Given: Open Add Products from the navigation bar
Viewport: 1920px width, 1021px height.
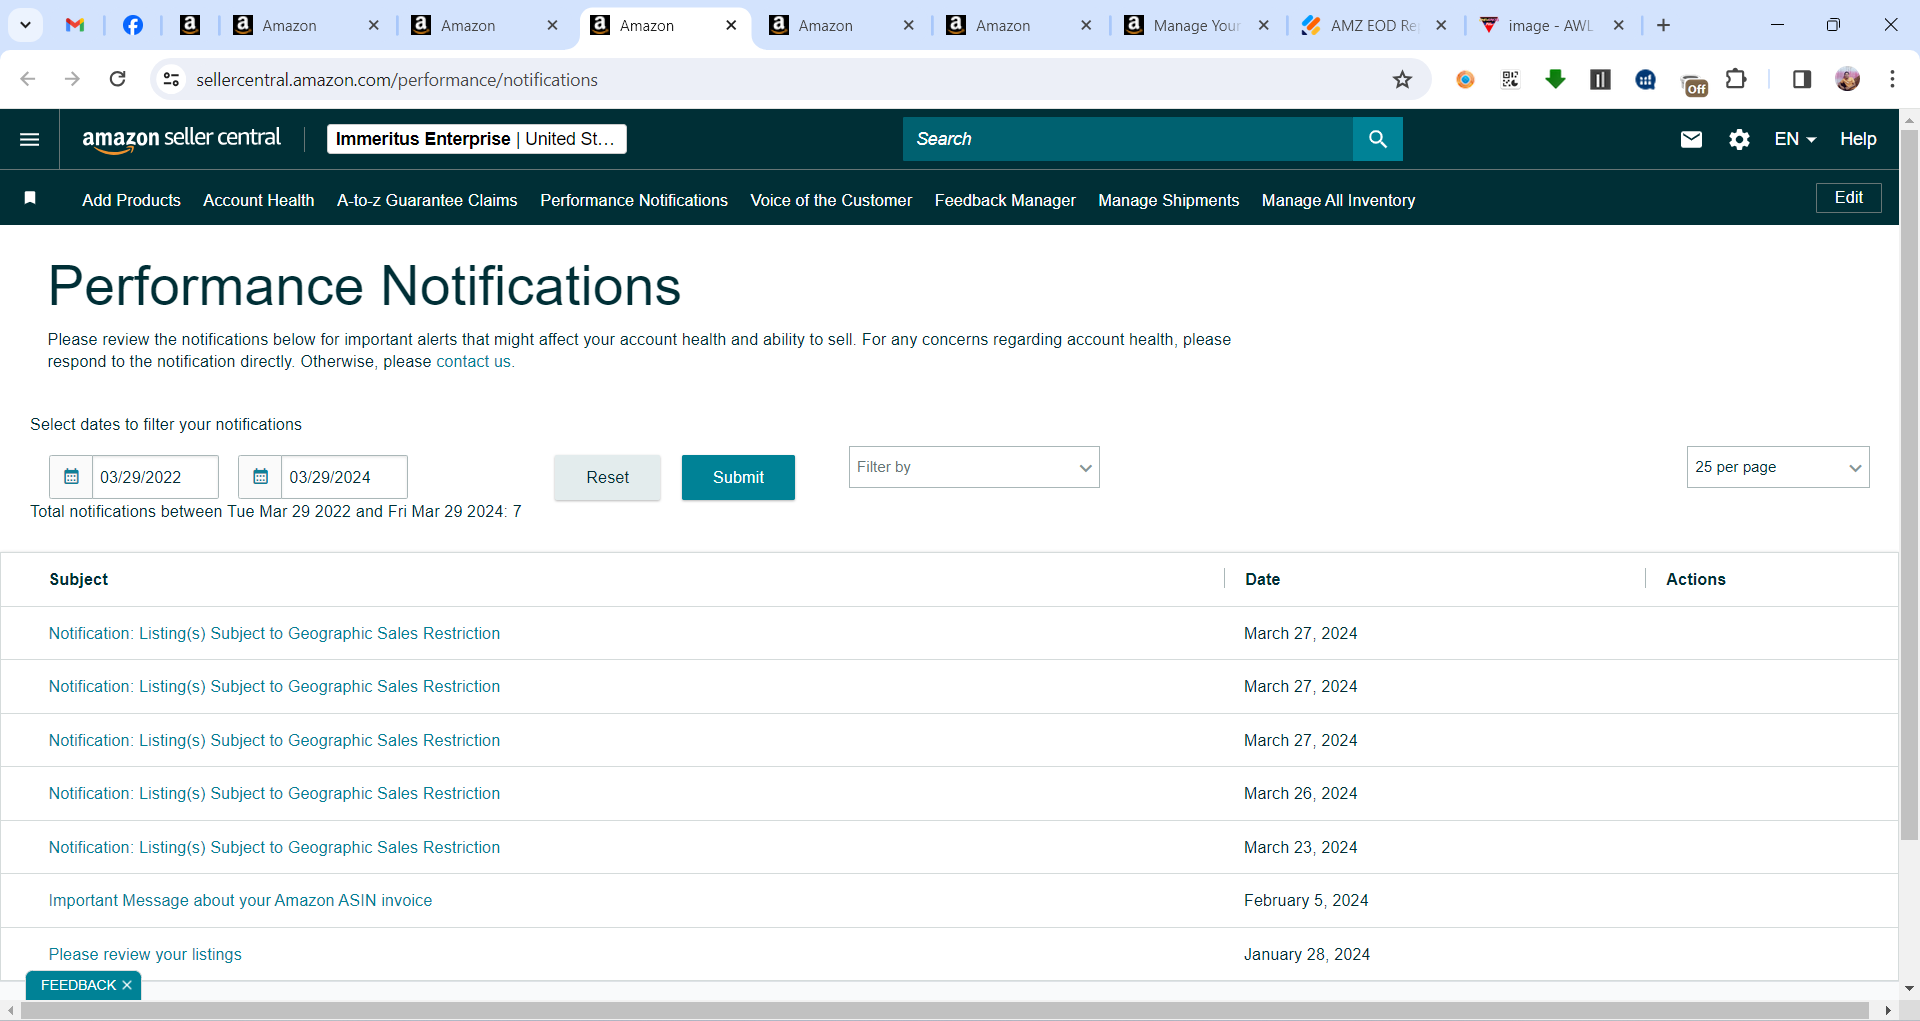Looking at the screenshot, I should coord(131,200).
